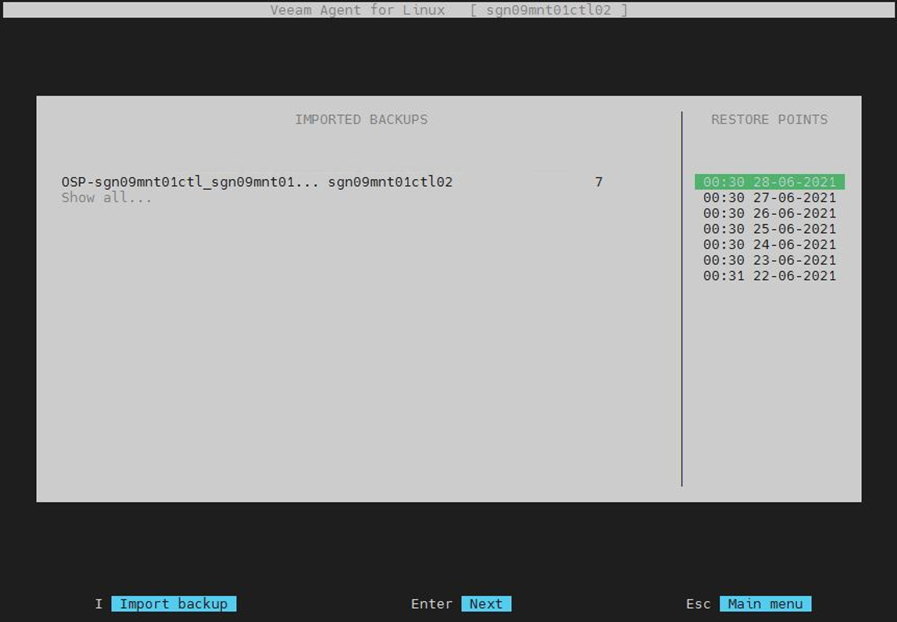
Task: Expand the list with Show all...
Action: 107,198
